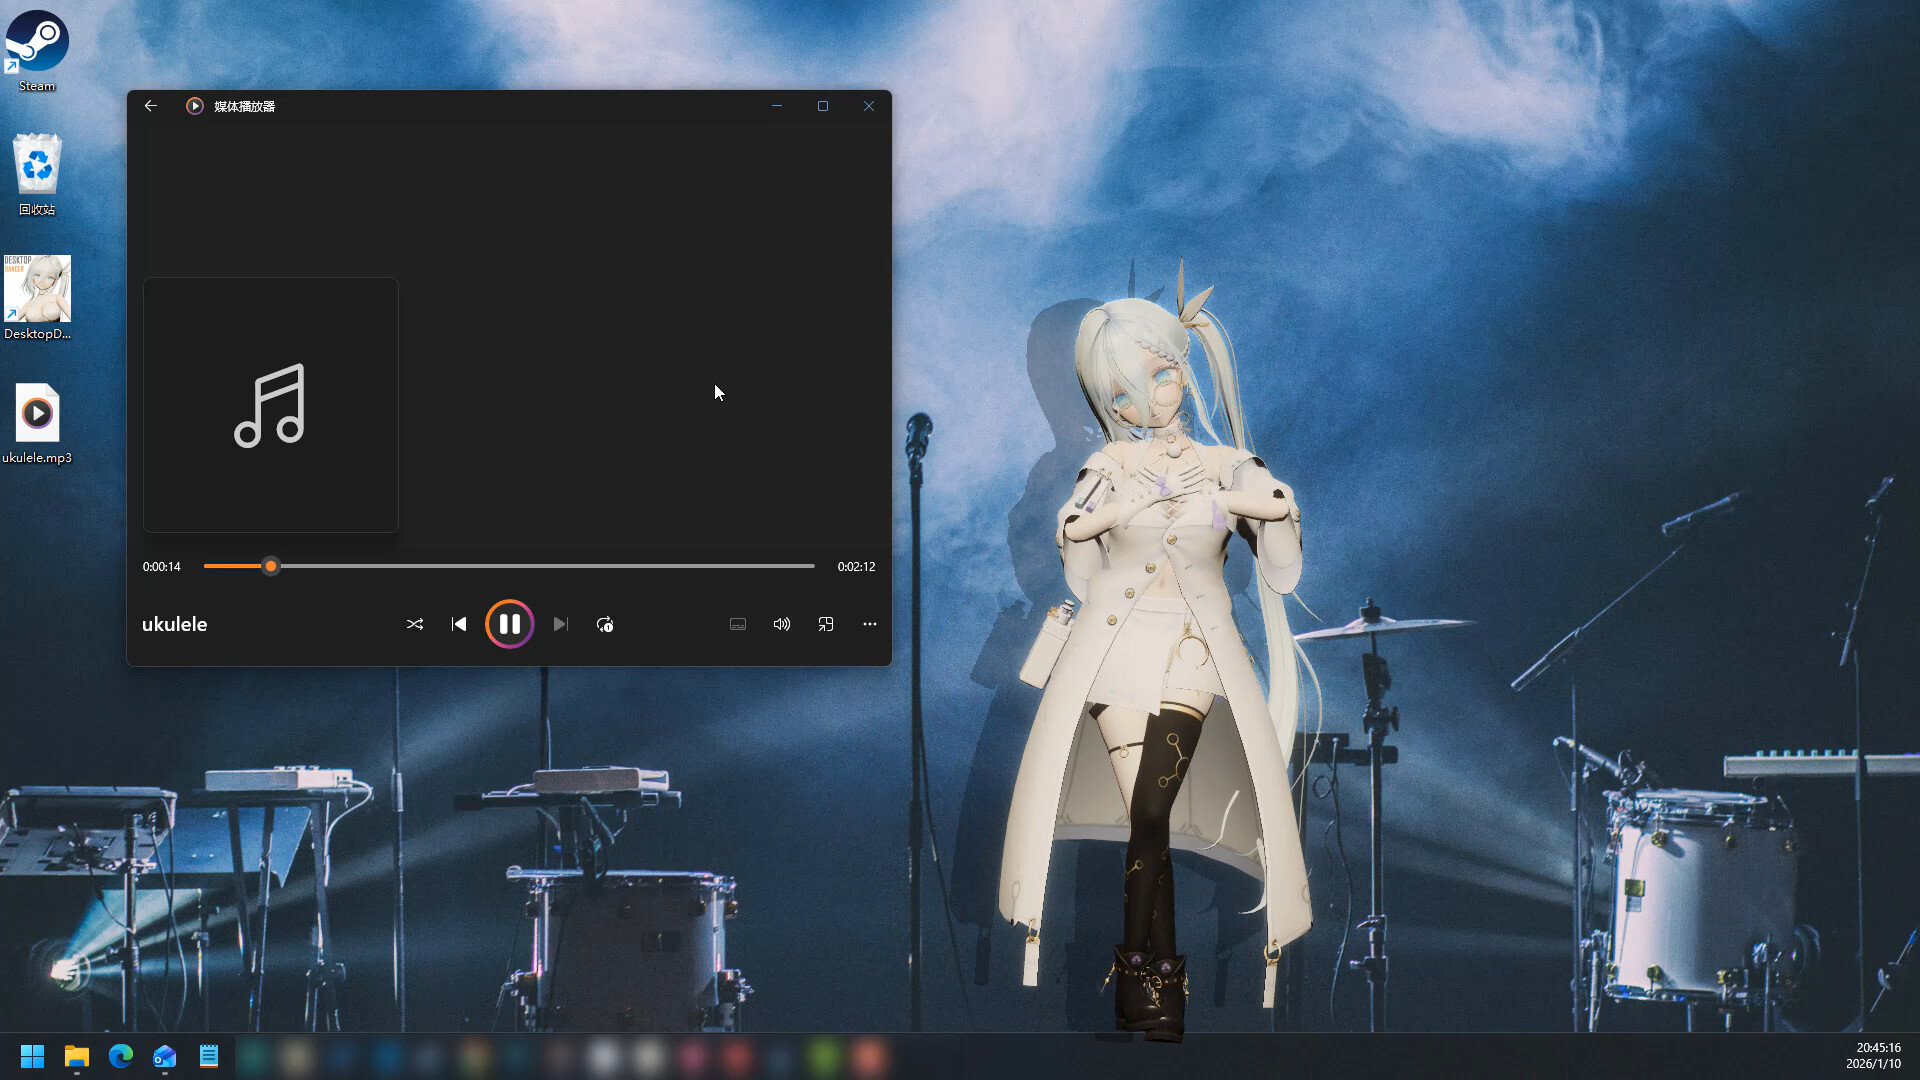Launch the DesktopDancer shortcut
Viewport: 1920px width, 1080px height.
(x=37, y=290)
